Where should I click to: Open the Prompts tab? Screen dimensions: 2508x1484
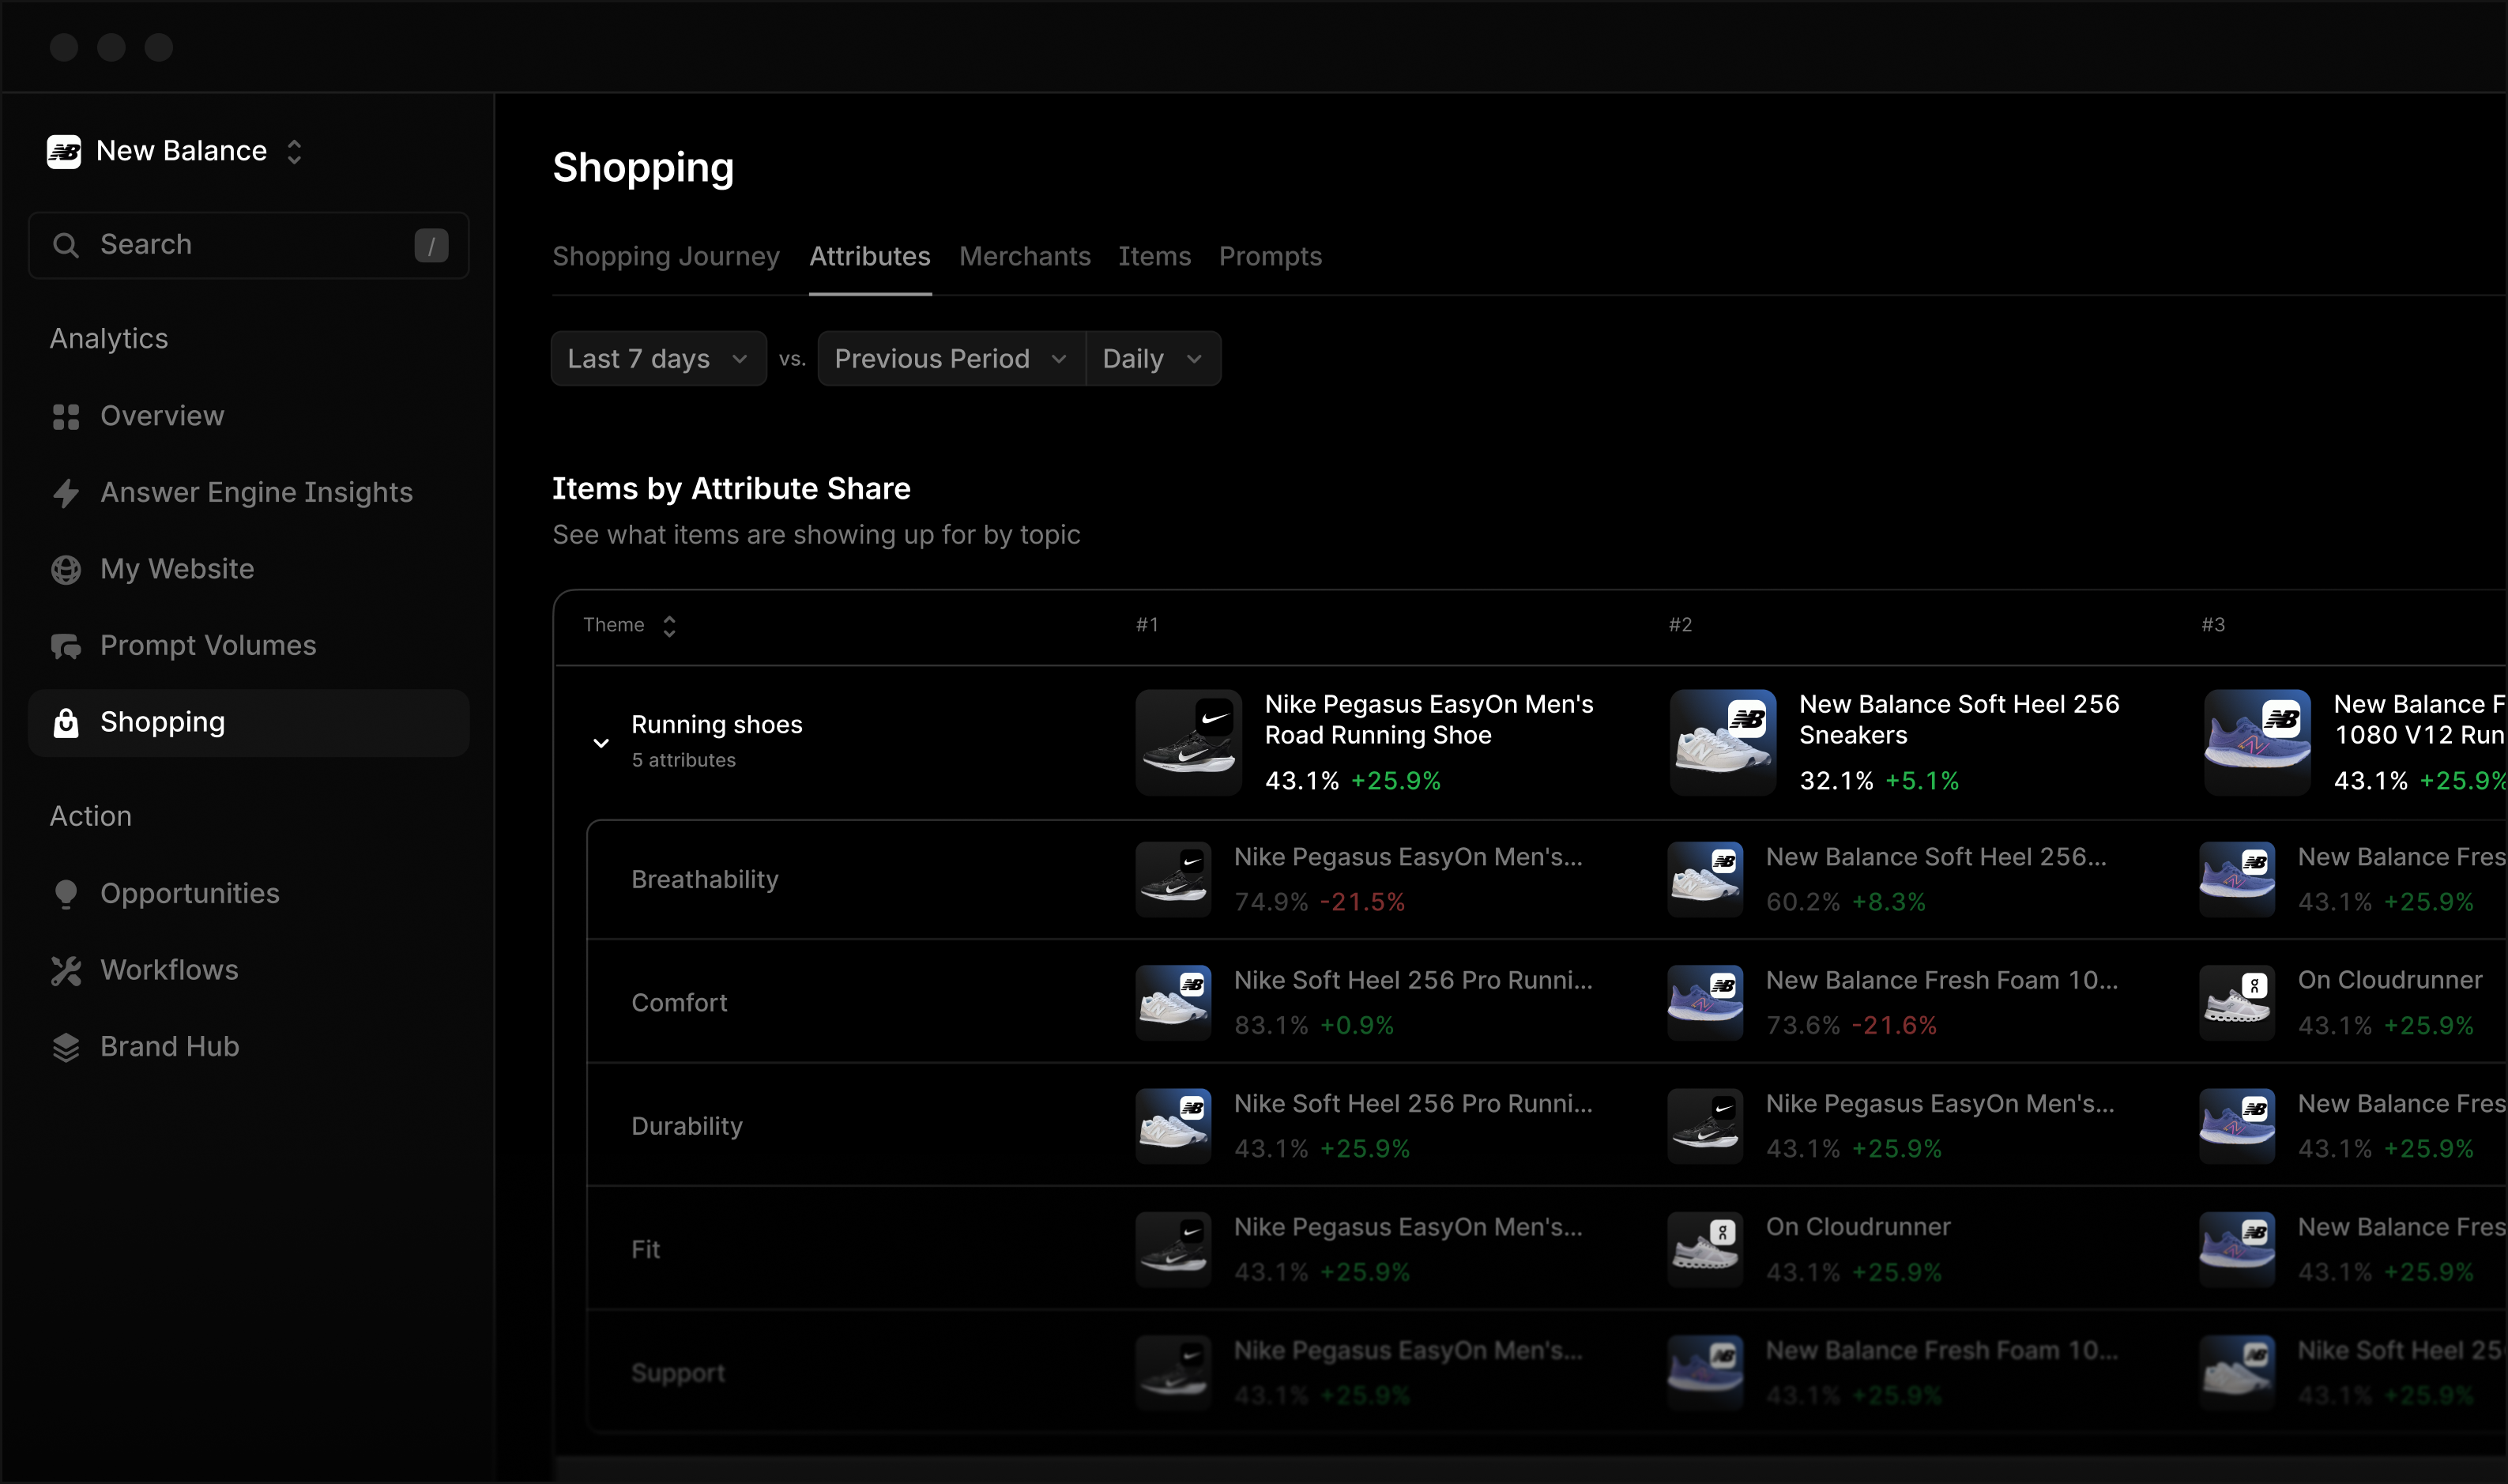click(1270, 257)
